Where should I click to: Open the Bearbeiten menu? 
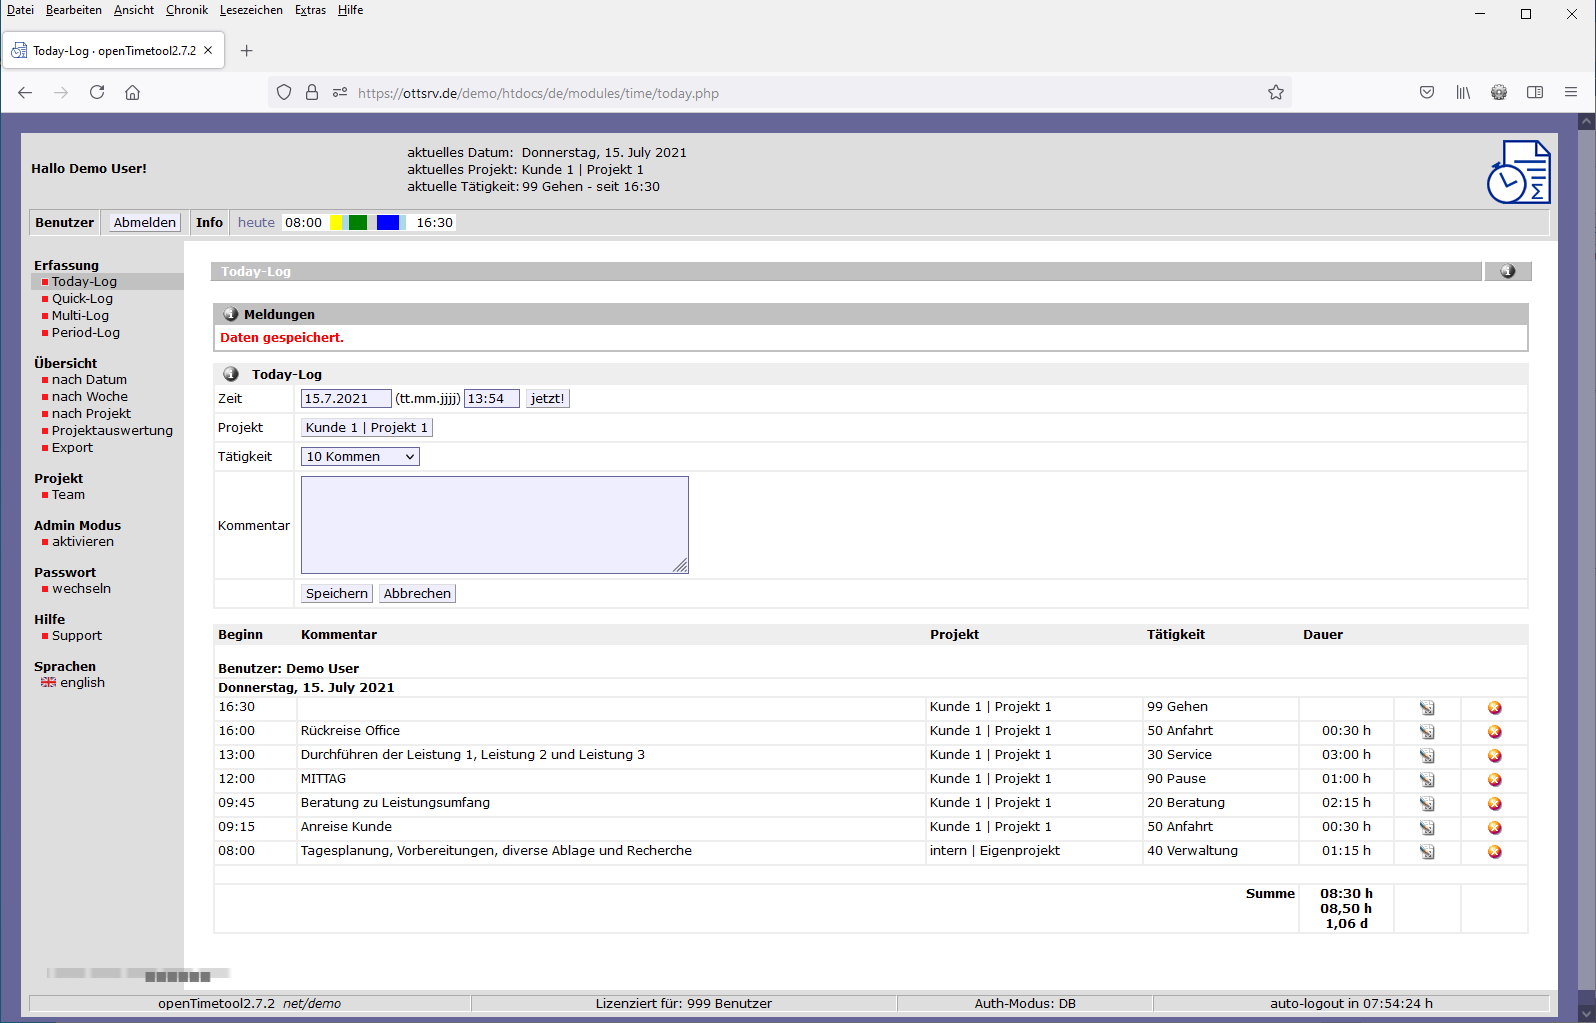click(74, 10)
